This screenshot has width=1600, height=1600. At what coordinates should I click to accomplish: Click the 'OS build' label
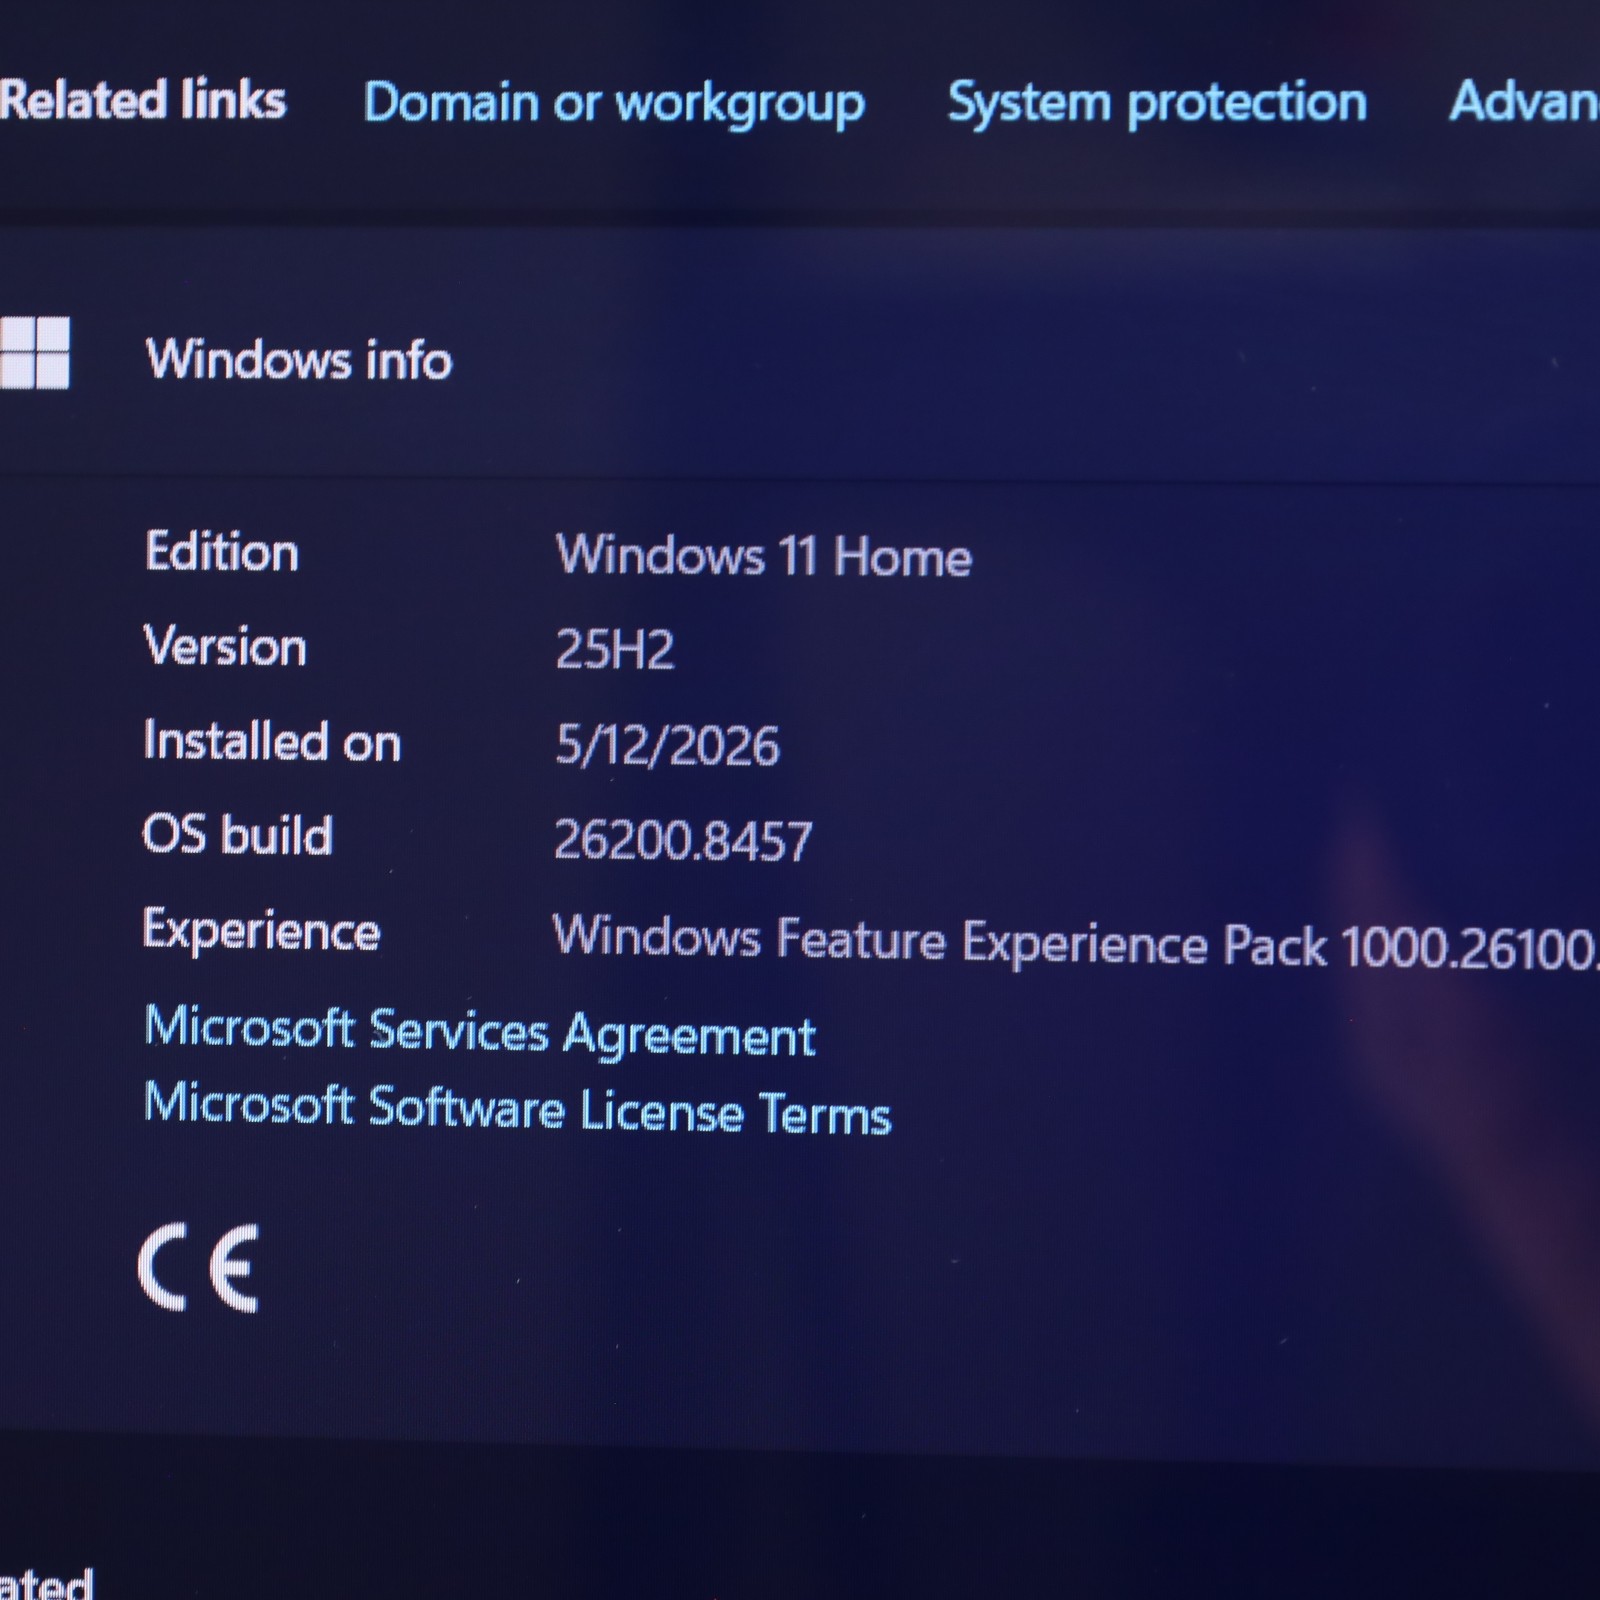point(237,835)
